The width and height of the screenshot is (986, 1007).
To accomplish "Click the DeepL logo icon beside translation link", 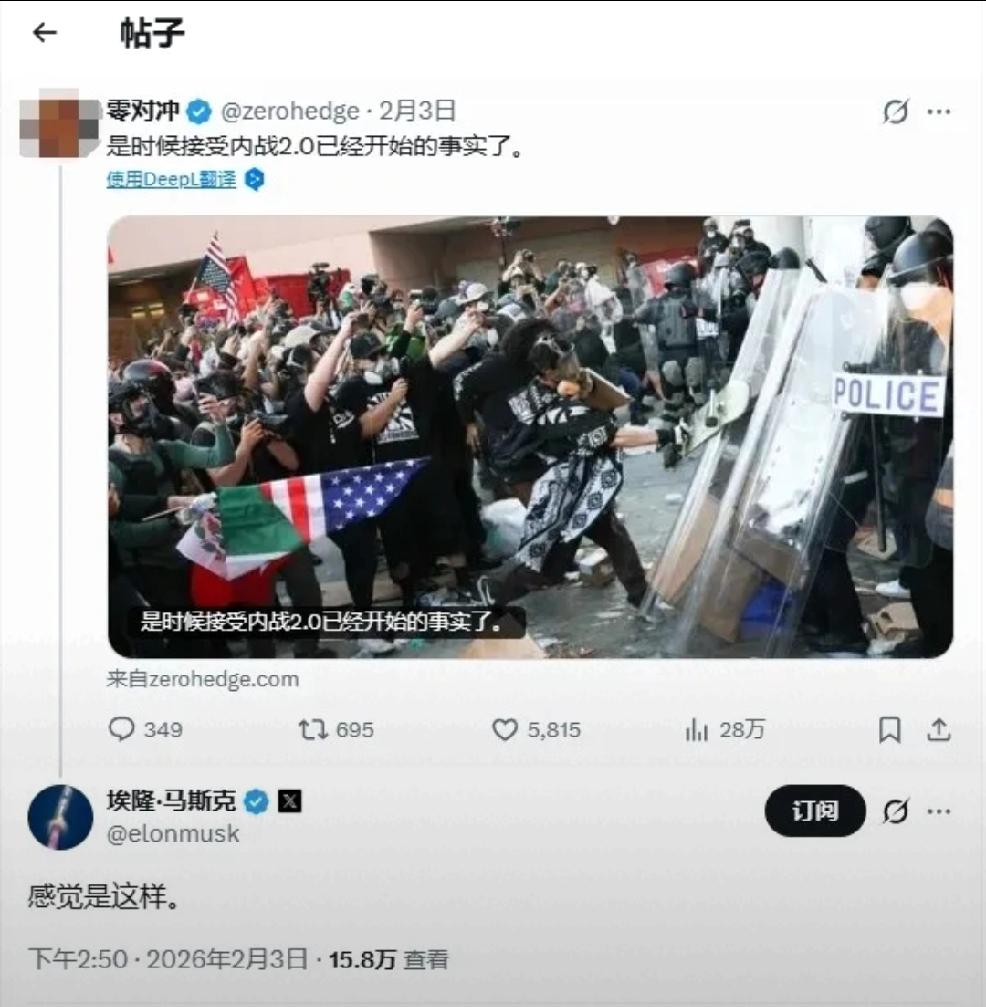I will pos(255,179).
